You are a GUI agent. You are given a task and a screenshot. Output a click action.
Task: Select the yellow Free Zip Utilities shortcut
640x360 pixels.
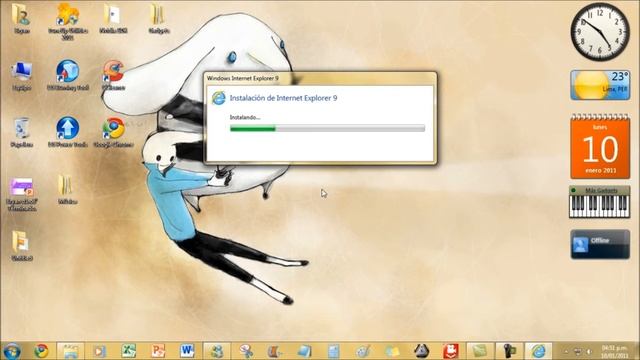pos(68,21)
